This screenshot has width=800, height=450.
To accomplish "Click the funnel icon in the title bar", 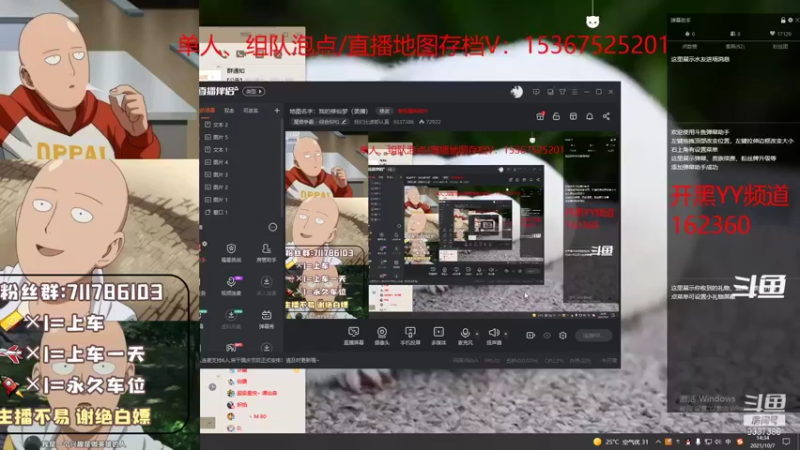I will pos(562,92).
